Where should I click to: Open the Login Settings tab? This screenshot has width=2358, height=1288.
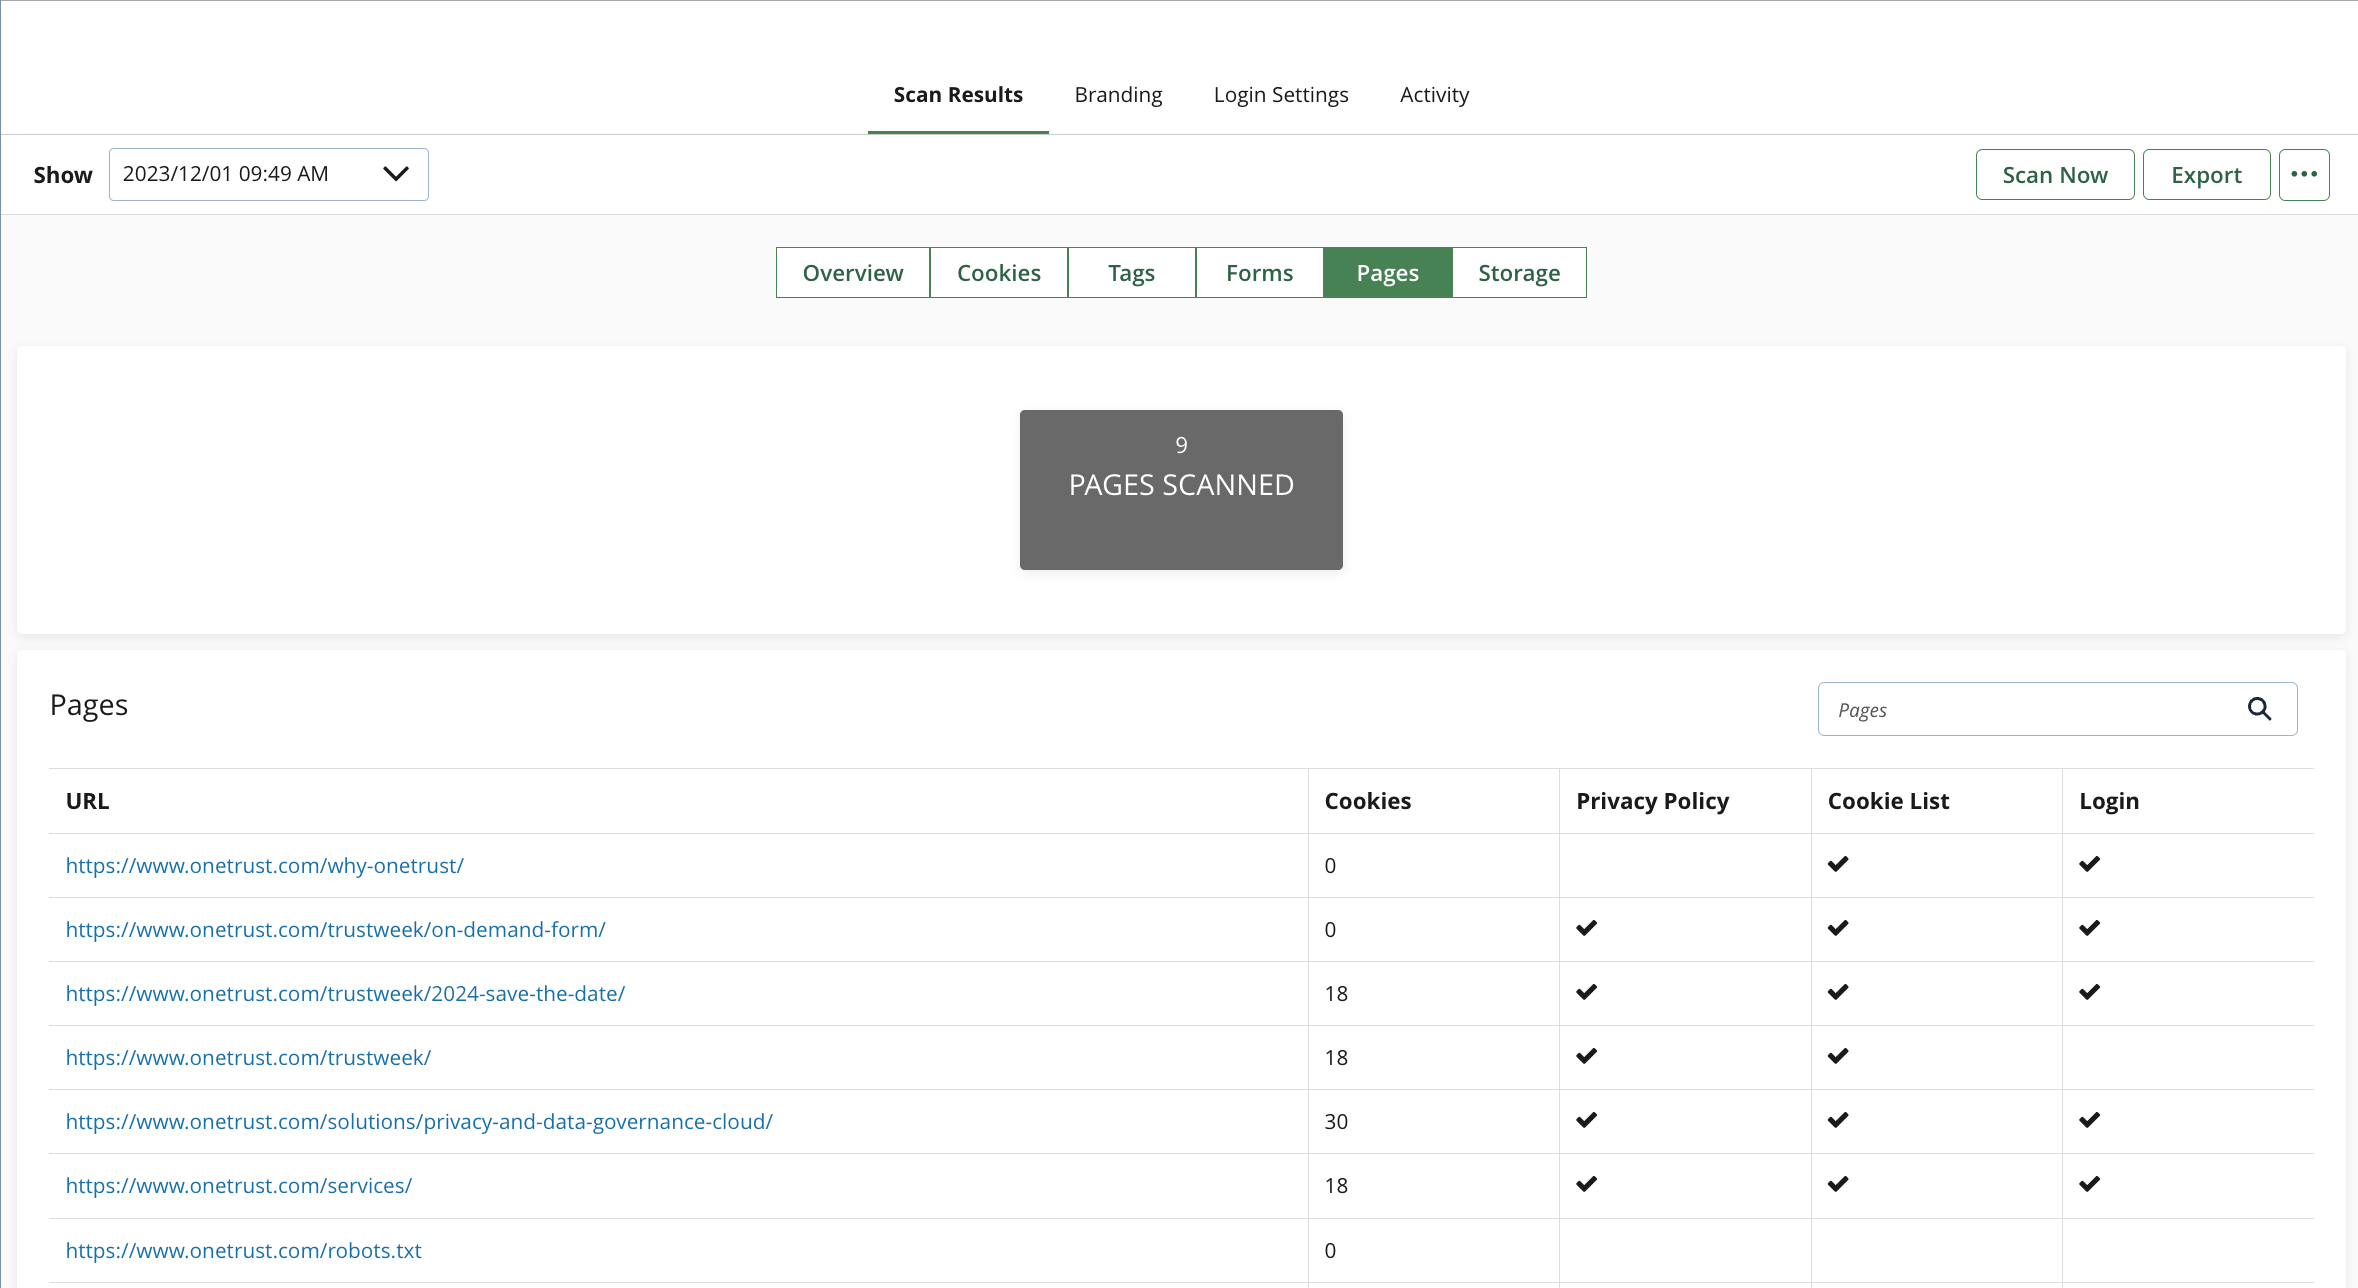tap(1280, 95)
